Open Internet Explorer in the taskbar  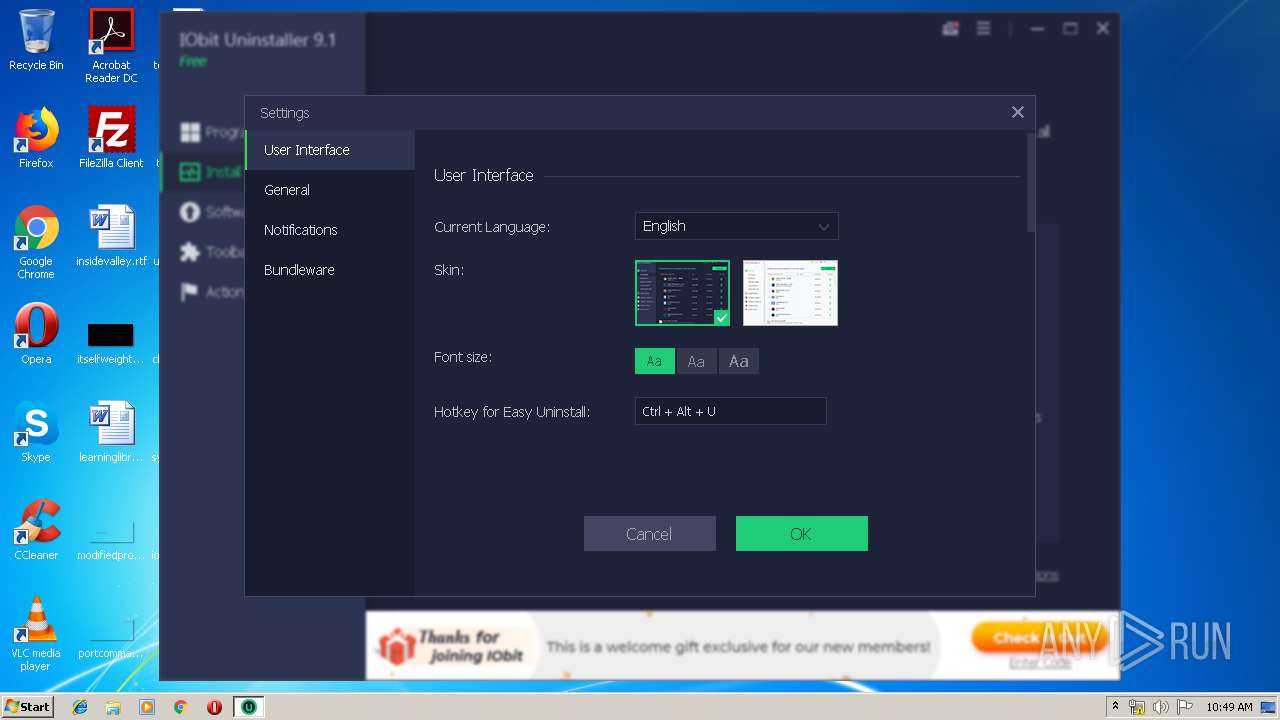coord(80,707)
